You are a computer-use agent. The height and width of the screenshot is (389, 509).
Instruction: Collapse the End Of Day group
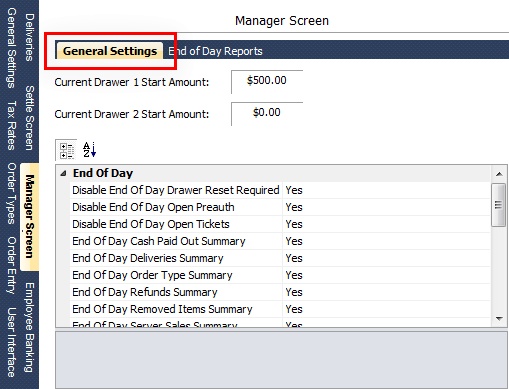click(63, 173)
